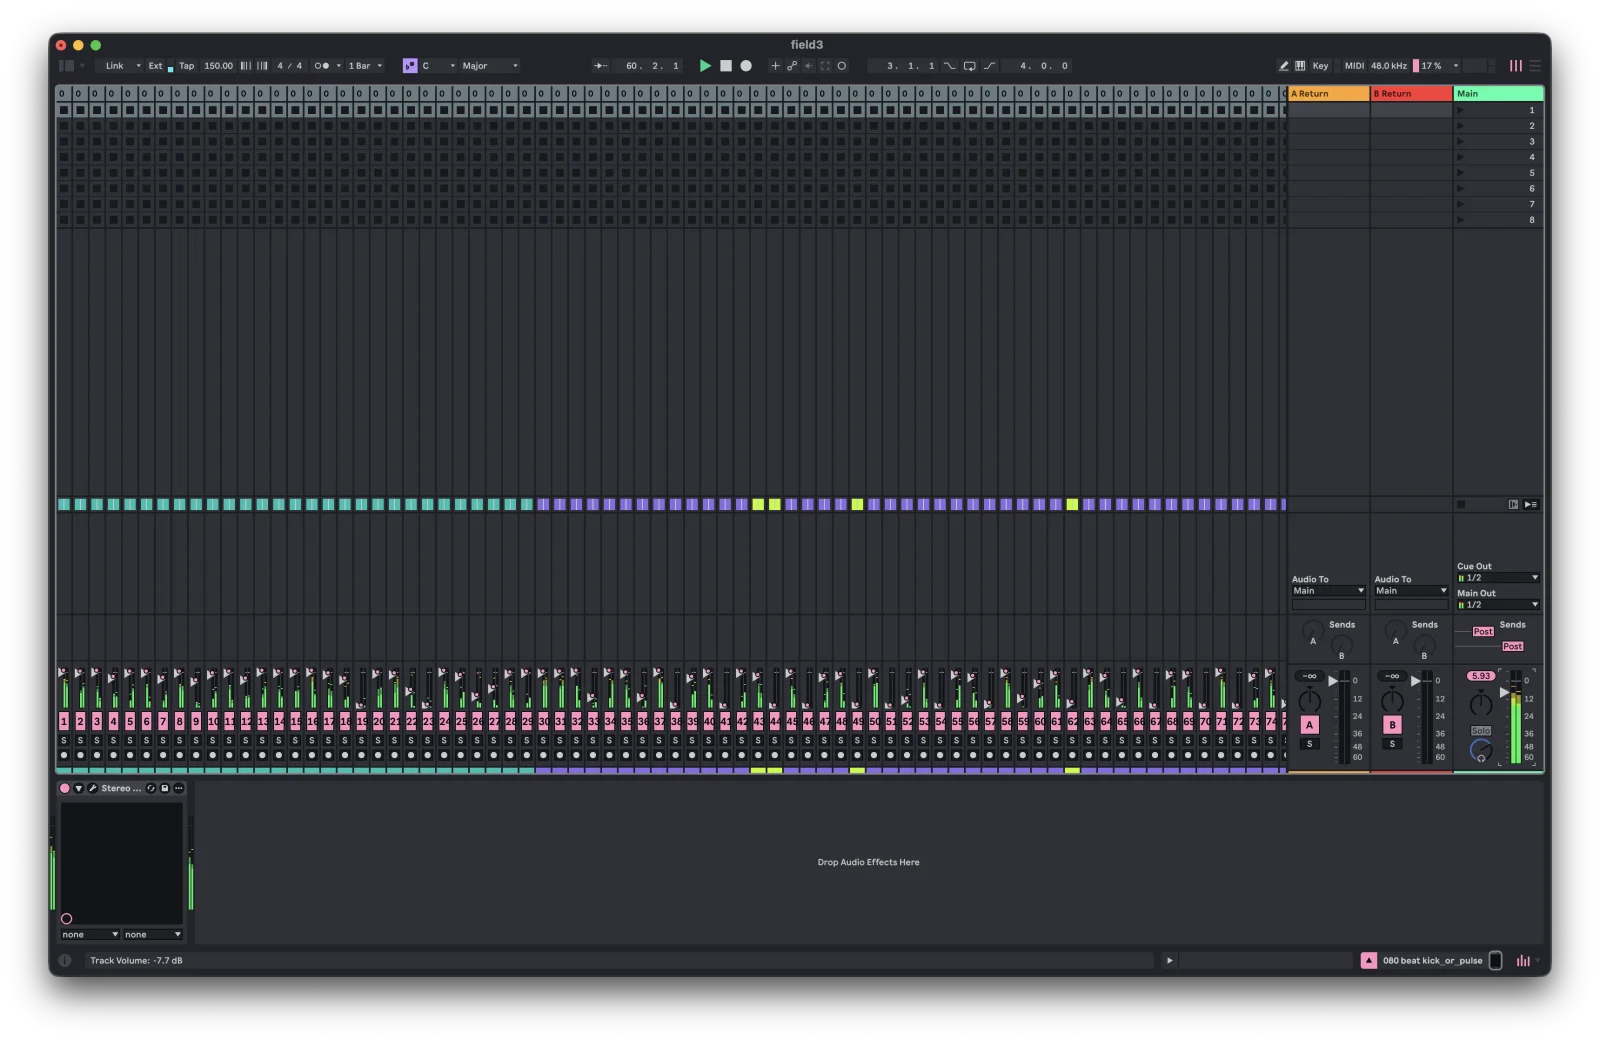Toggle the Link button
1600x1041 pixels.
pos(115,66)
